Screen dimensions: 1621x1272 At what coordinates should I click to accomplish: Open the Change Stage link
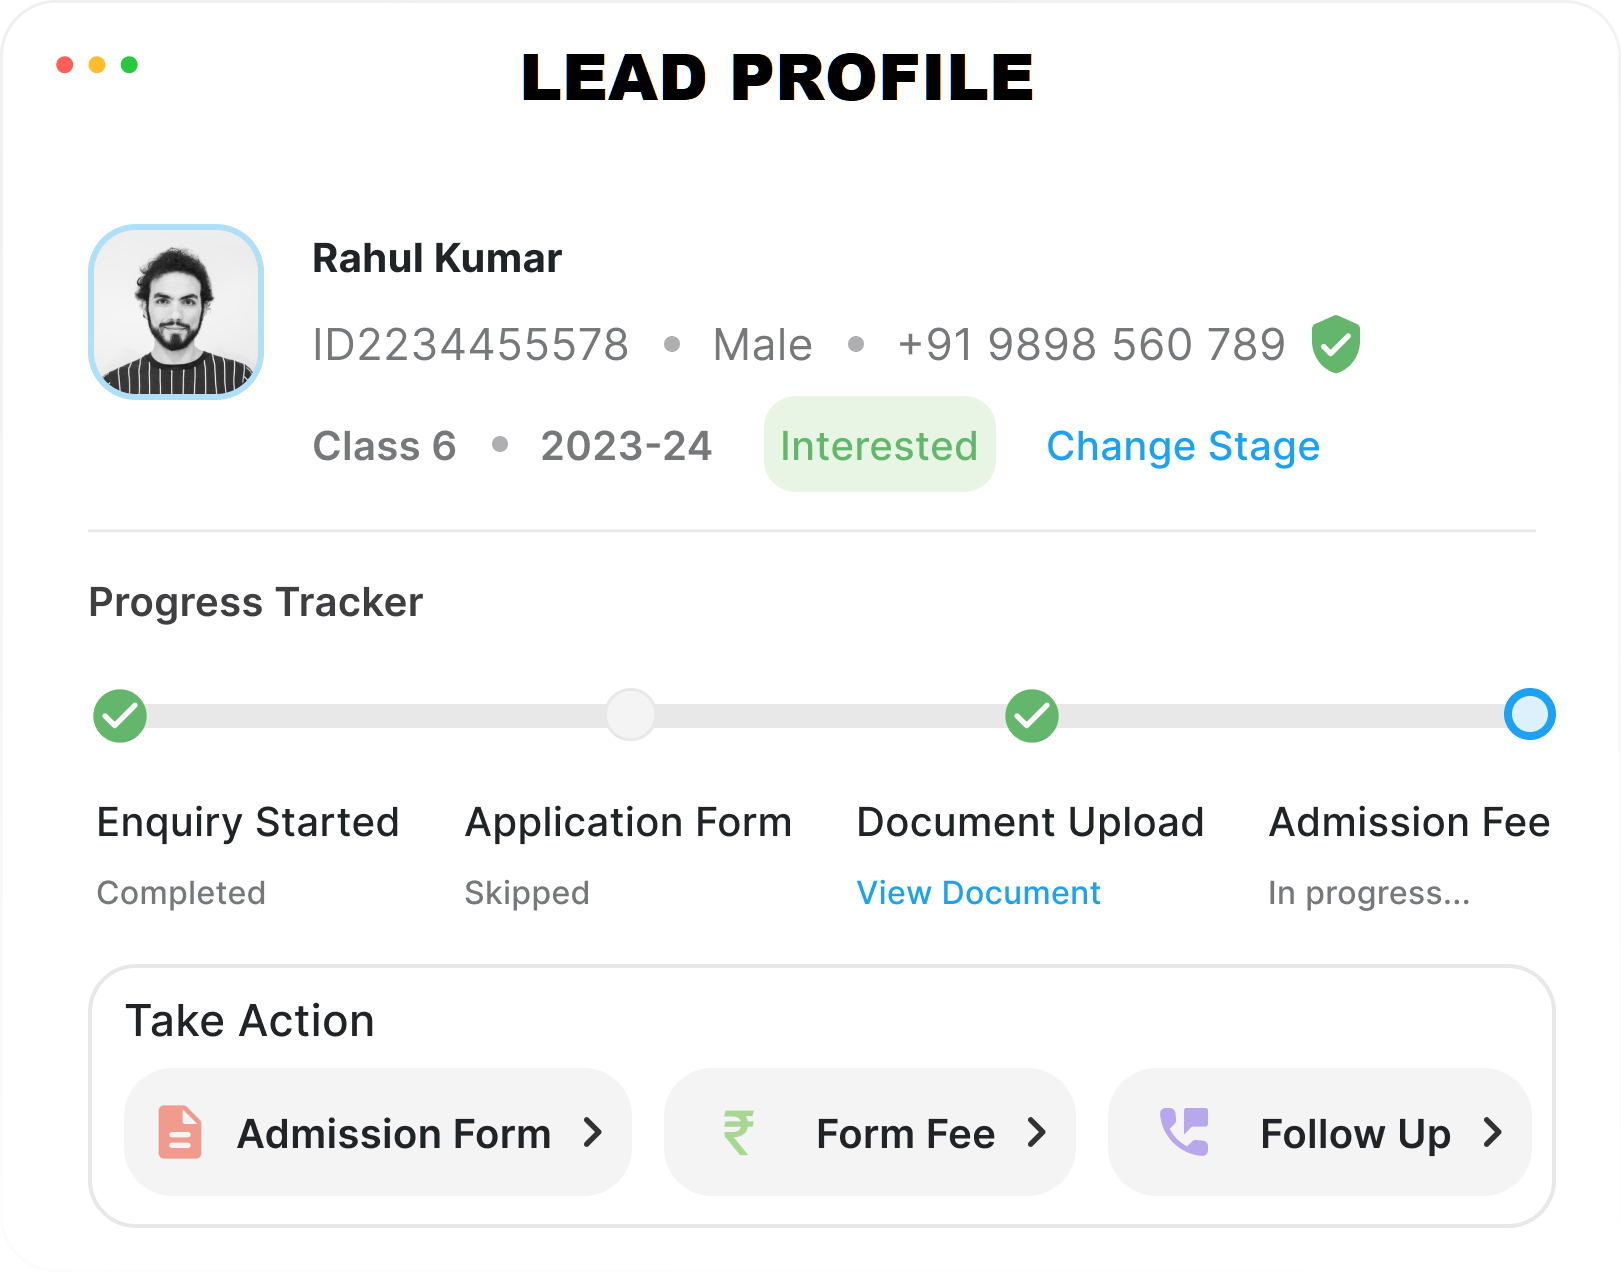coord(1183,446)
